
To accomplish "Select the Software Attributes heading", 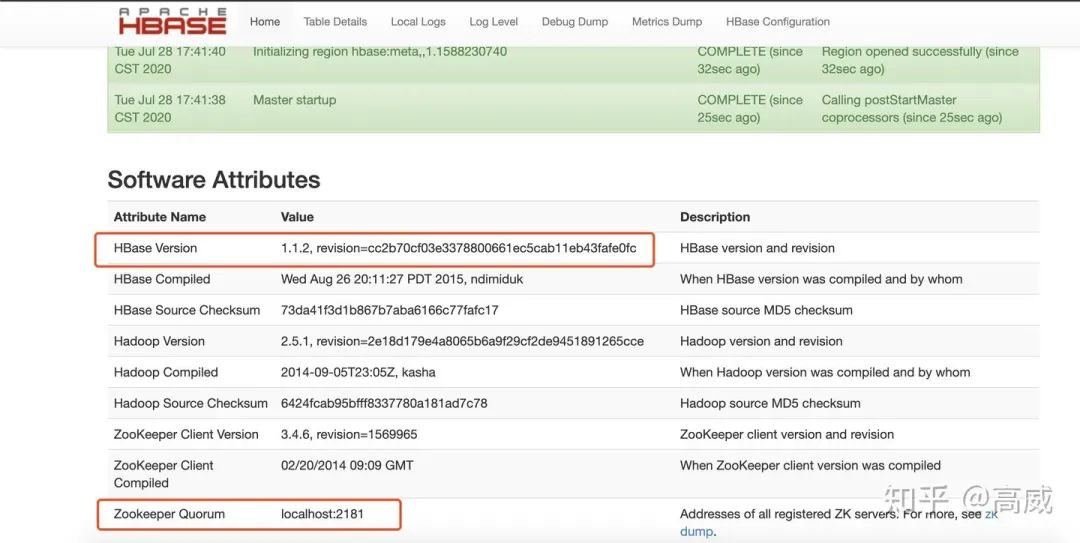I will 214,179.
